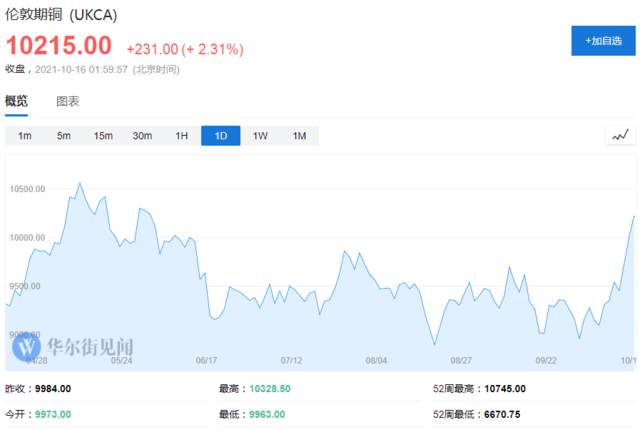Click the 06/17 date label
Screen dimensions: 640x430
click(206, 360)
